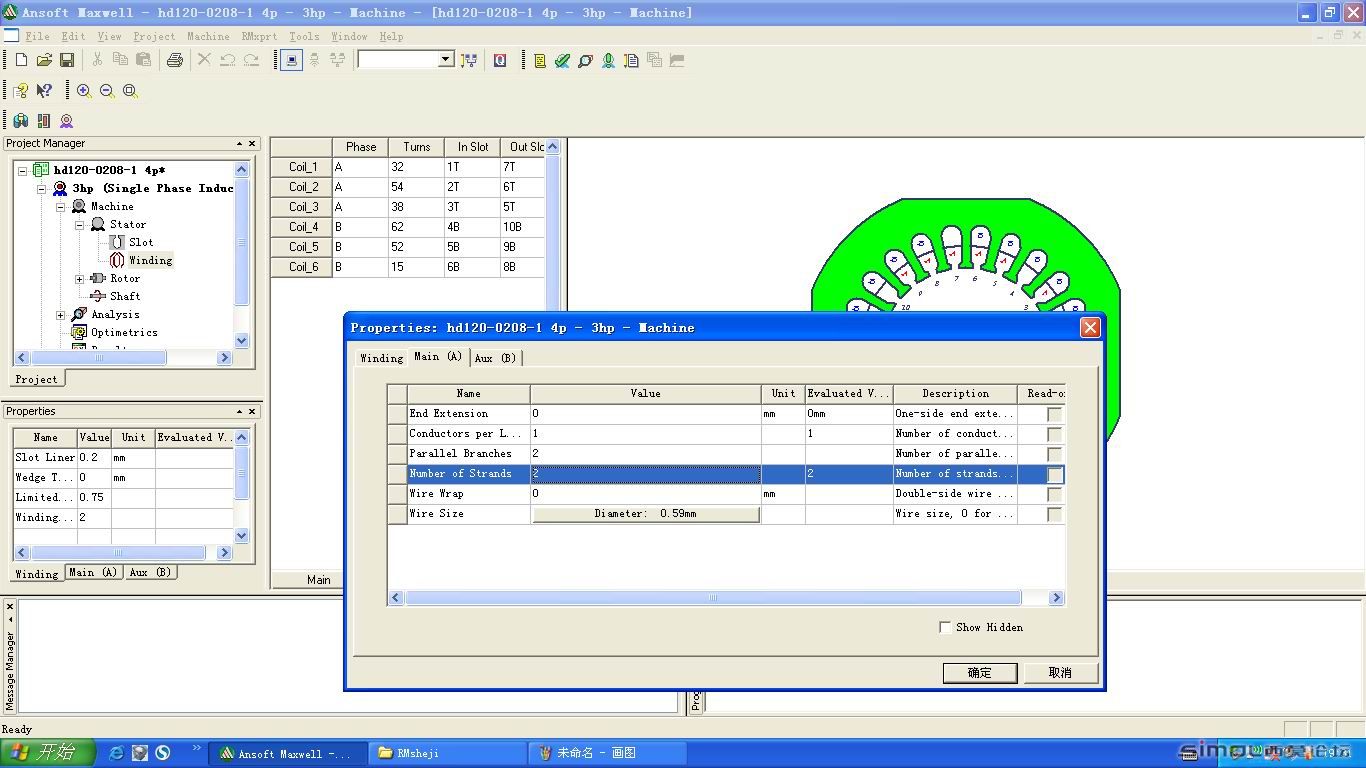The width and height of the screenshot is (1366, 768).
Task: Click the Project Manager panel collapse arrow
Action: pyautogui.click(x=239, y=143)
